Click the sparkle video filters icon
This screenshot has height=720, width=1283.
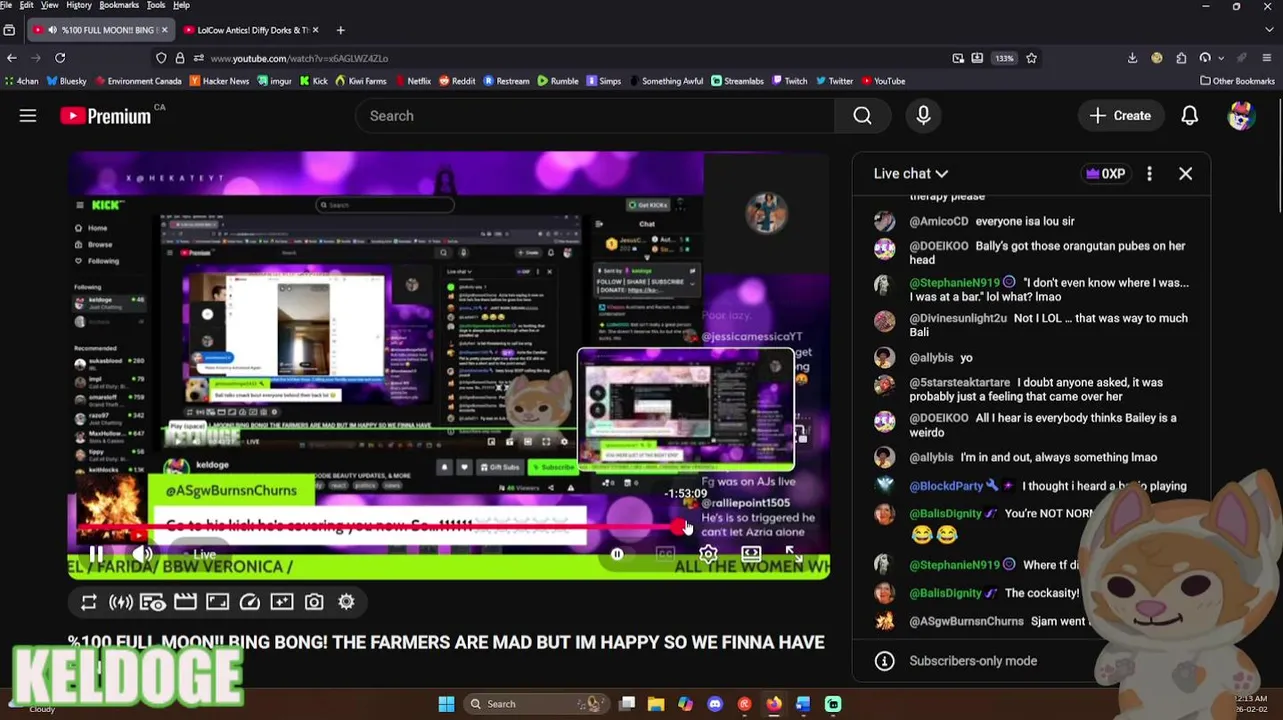282,602
